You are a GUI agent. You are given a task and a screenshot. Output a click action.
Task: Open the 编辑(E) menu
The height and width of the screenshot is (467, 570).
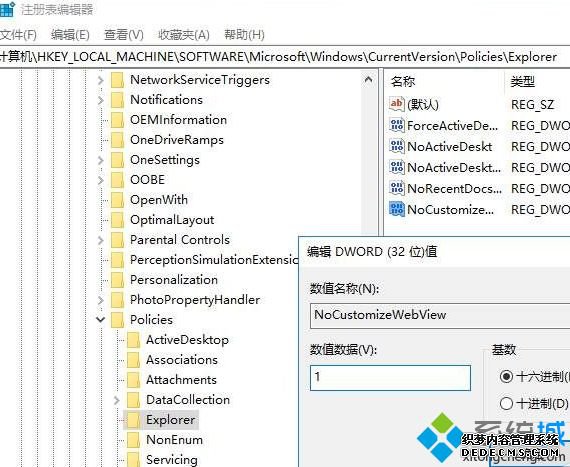coord(70,35)
